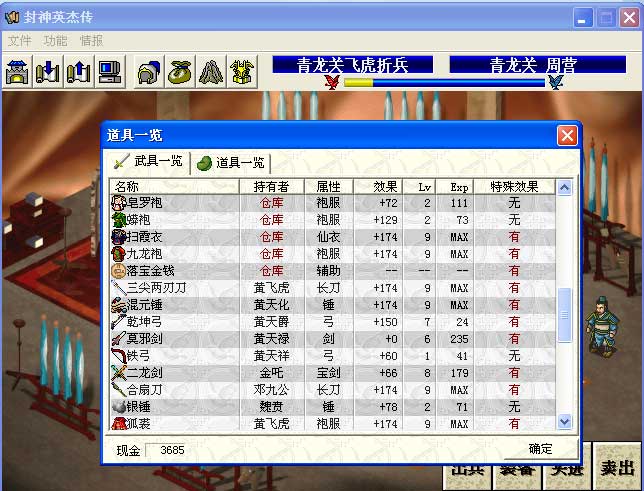Viewport: 644px width, 491px height.
Task: Click the Lv column header
Action: 420,187
